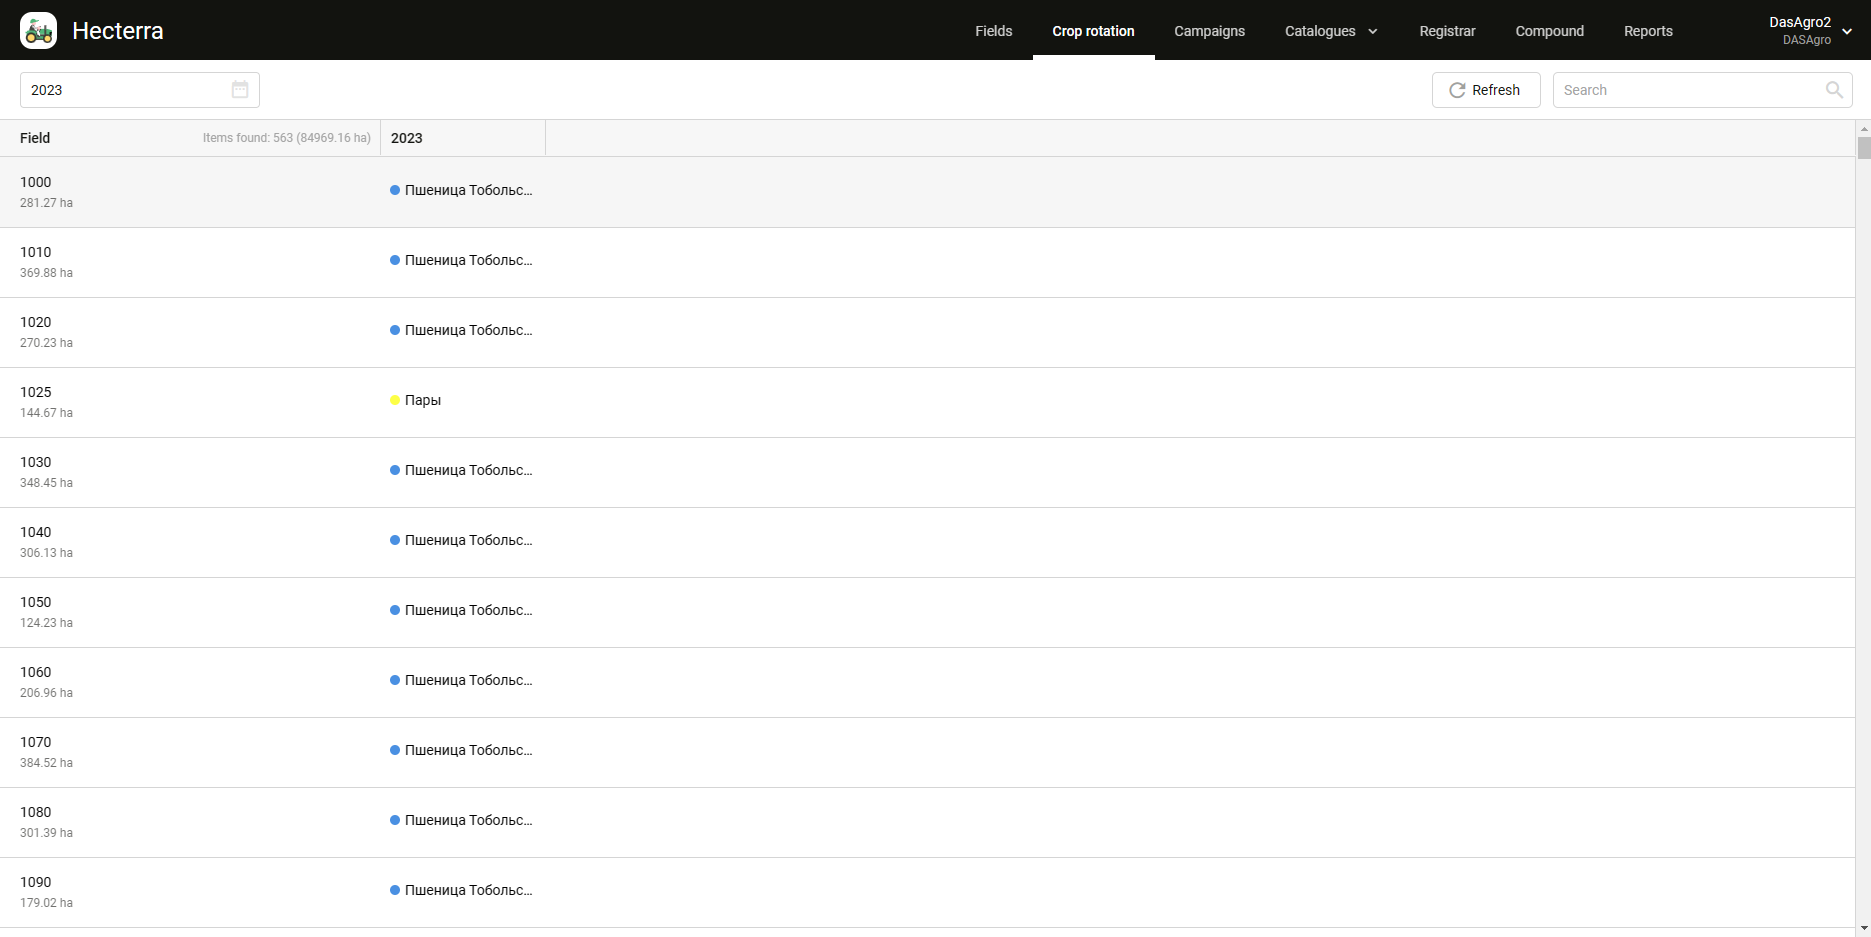Viewport: 1871px width, 937px height.
Task: Go to the Registrar section
Action: point(1447,31)
